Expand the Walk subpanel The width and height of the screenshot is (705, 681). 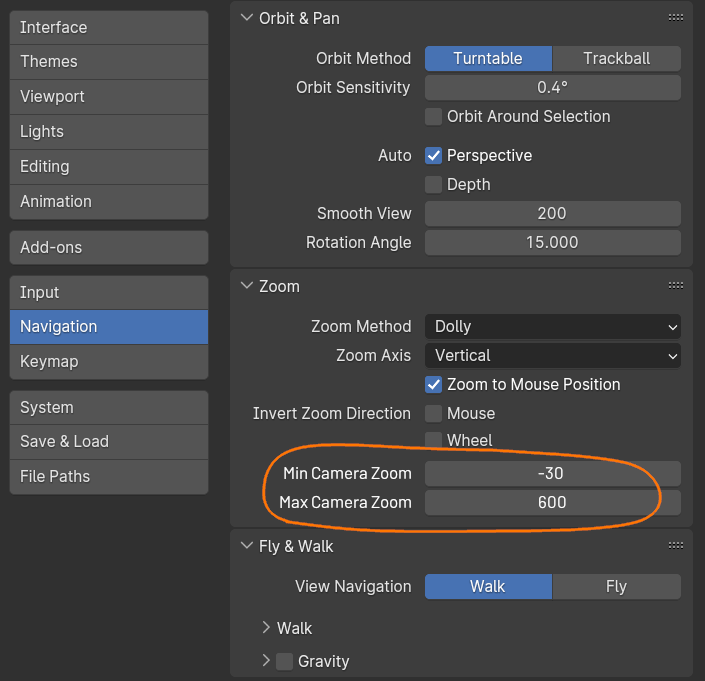[x=266, y=628]
